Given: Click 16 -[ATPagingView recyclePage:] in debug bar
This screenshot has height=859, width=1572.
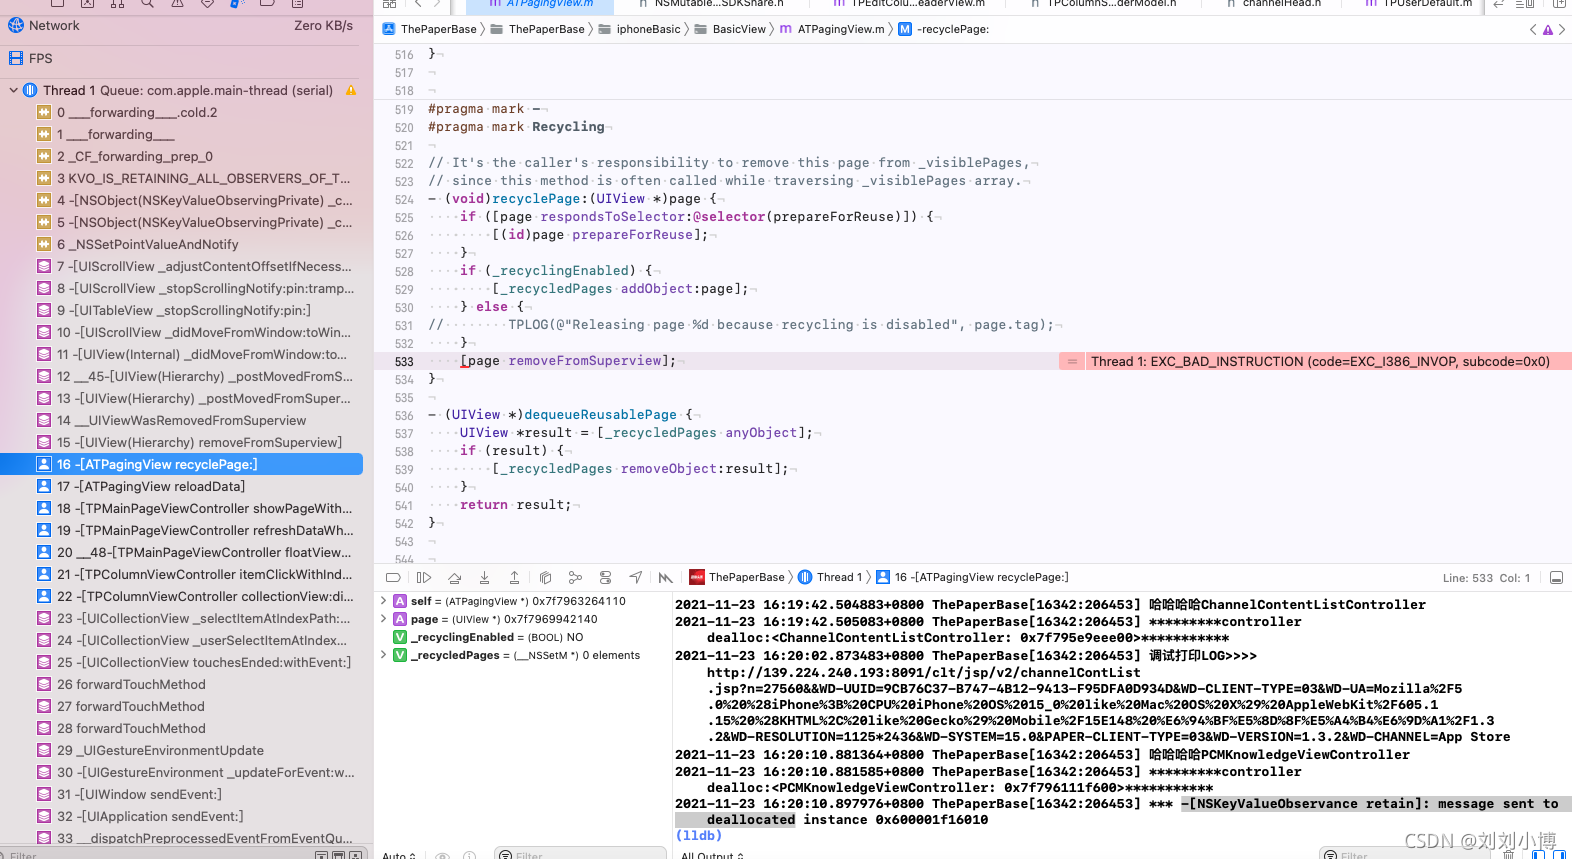Looking at the screenshot, I should click(973, 577).
